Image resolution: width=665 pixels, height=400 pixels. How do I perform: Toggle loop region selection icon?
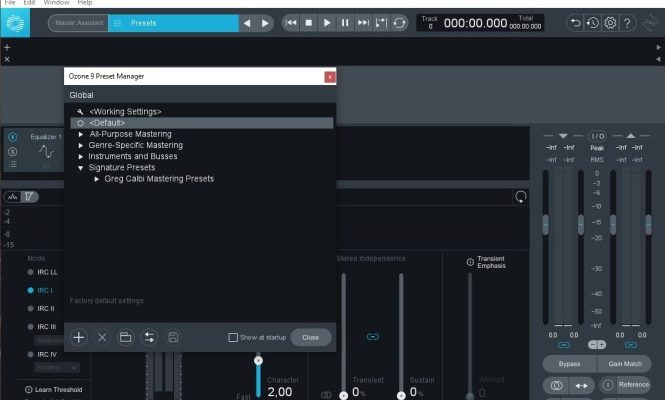pos(381,23)
